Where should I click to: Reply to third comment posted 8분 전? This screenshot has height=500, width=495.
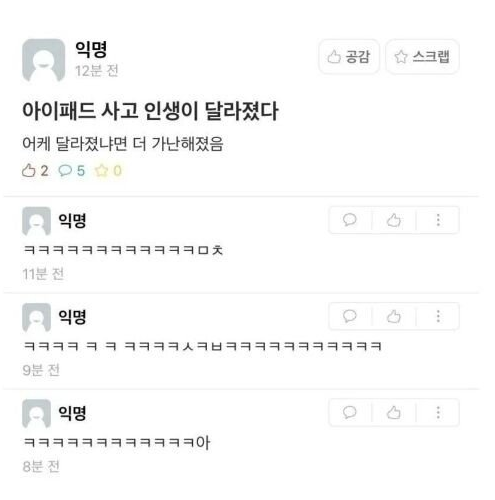click(350, 412)
